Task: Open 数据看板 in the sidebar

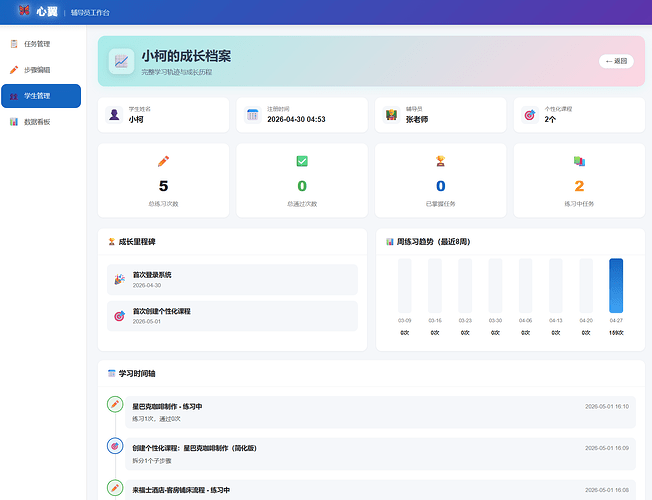Action: (x=41, y=122)
